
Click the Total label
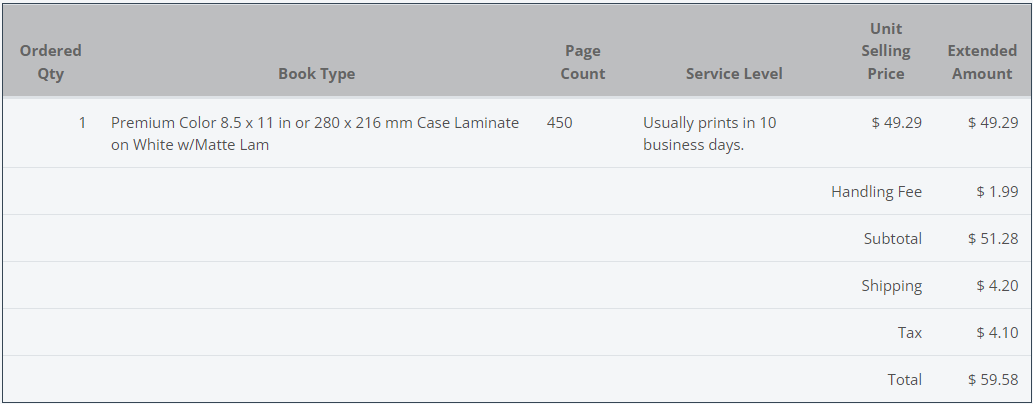click(x=905, y=380)
